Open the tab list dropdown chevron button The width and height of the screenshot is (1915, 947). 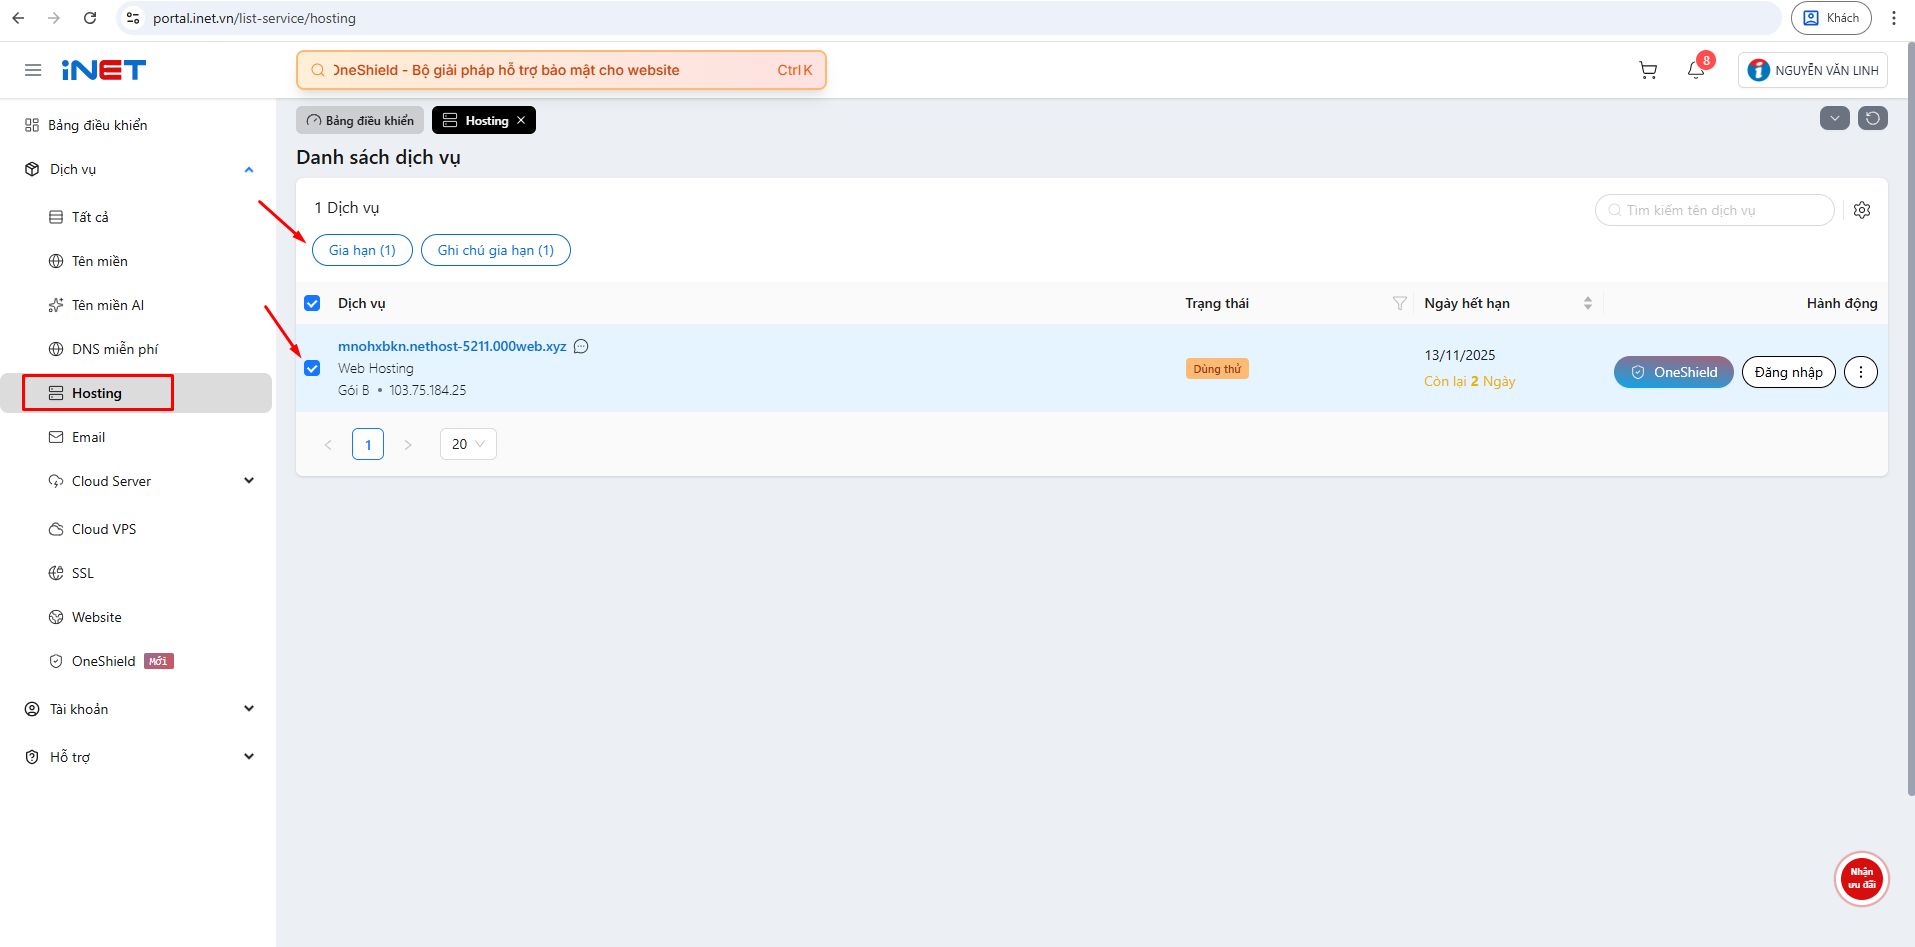(1835, 118)
